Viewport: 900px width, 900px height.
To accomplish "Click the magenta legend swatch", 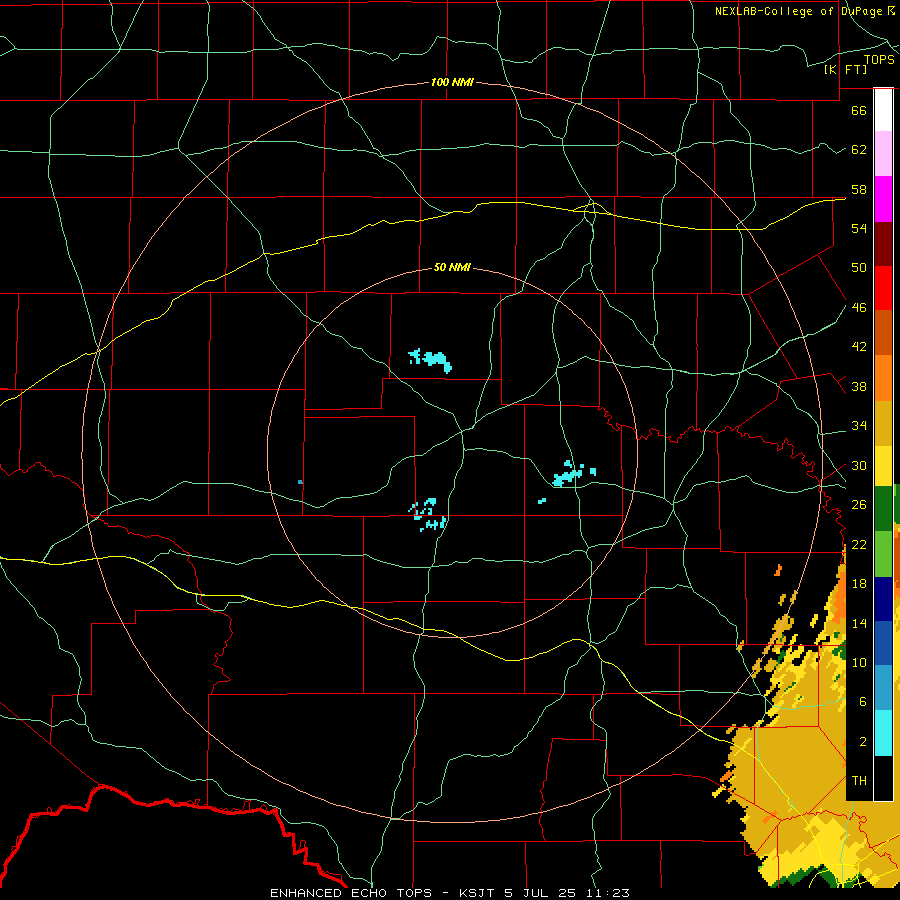I will click(883, 199).
